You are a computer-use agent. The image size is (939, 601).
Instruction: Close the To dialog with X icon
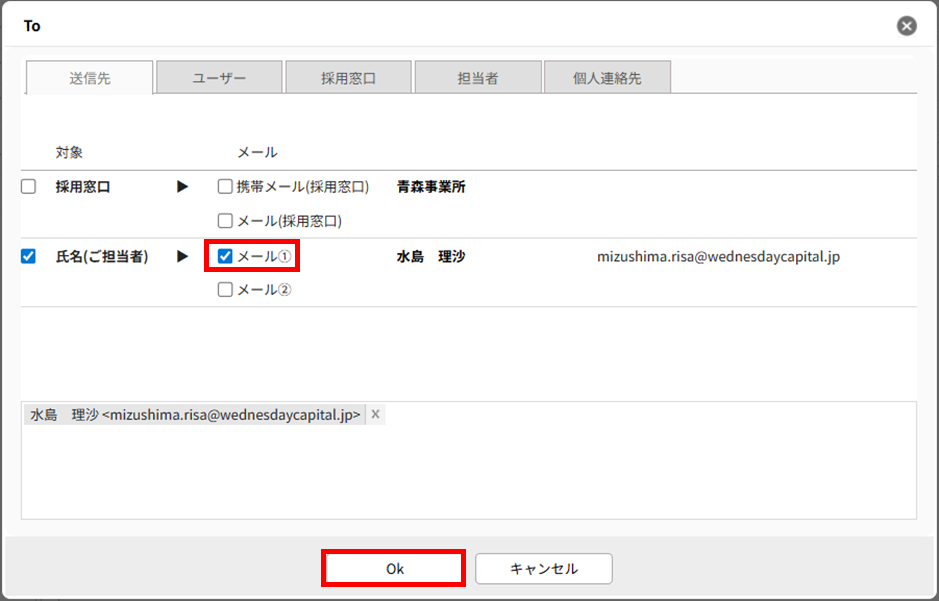[907, 26]
